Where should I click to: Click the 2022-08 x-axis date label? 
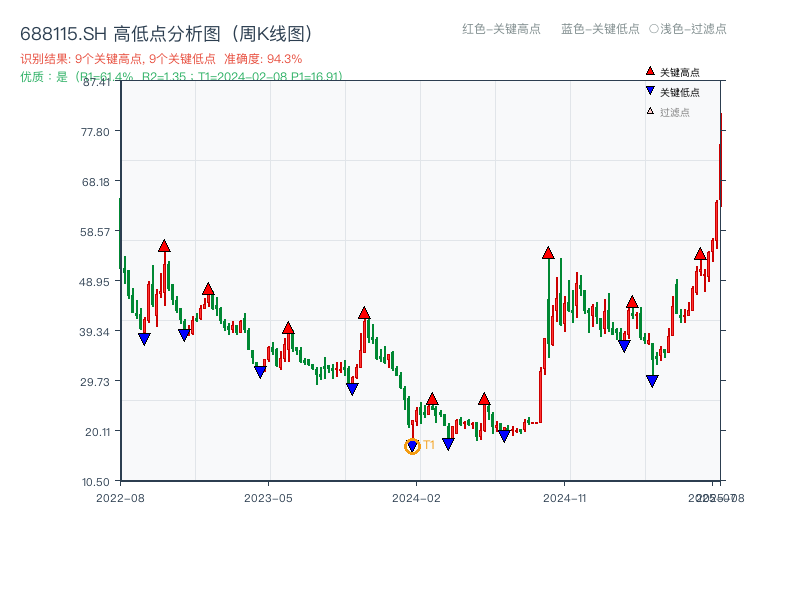point(120,498)
